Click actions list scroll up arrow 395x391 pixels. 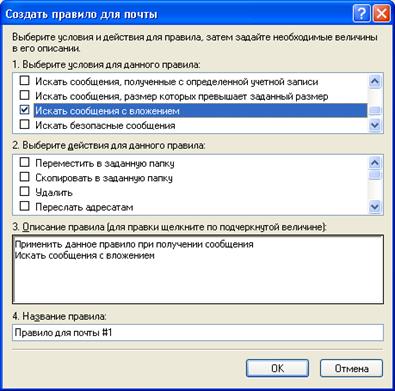pos(375,163)
